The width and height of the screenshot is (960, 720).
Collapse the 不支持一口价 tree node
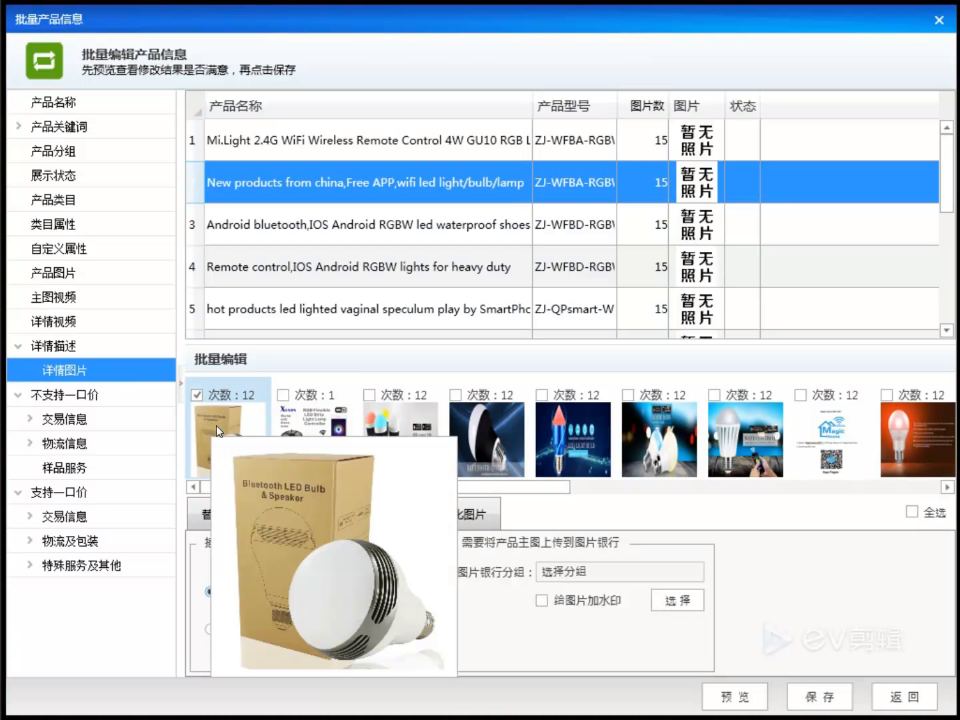18,395
